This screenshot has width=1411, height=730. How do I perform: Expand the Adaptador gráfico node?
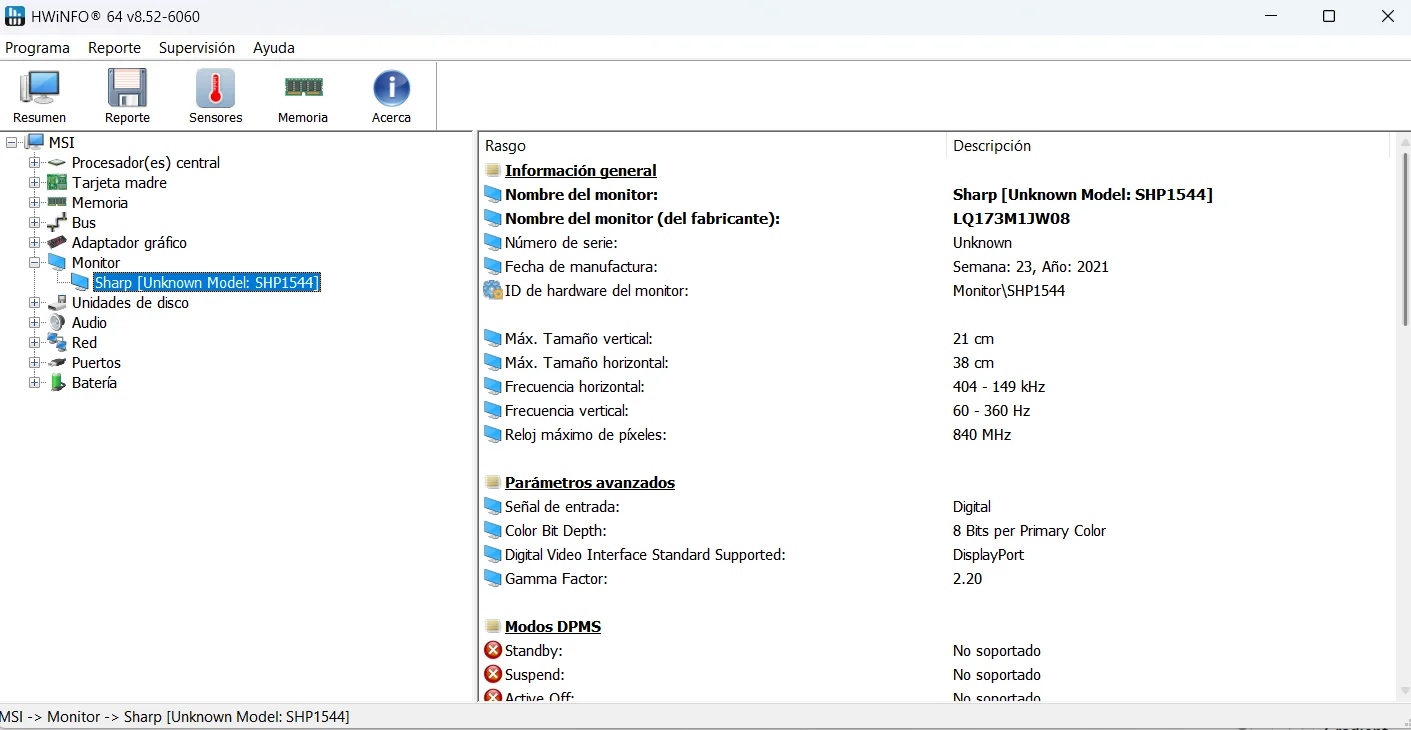[35, 242]
